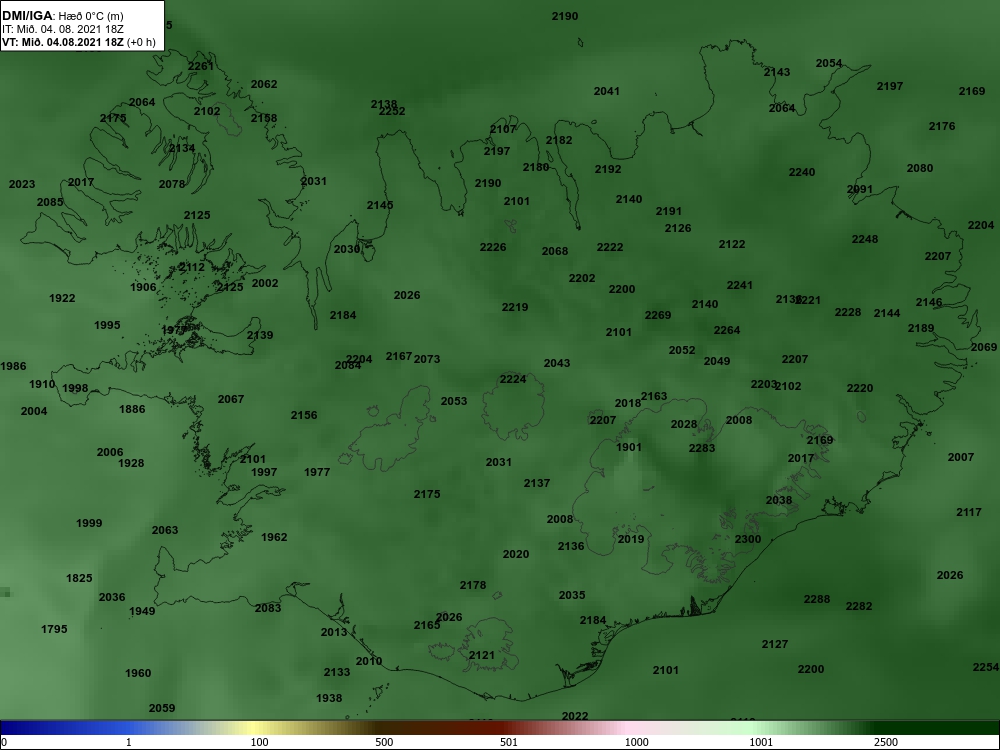The width and height of the screenshot is (1000, 750).
Task: Click the map value 2288
Action: click(817, 599)
